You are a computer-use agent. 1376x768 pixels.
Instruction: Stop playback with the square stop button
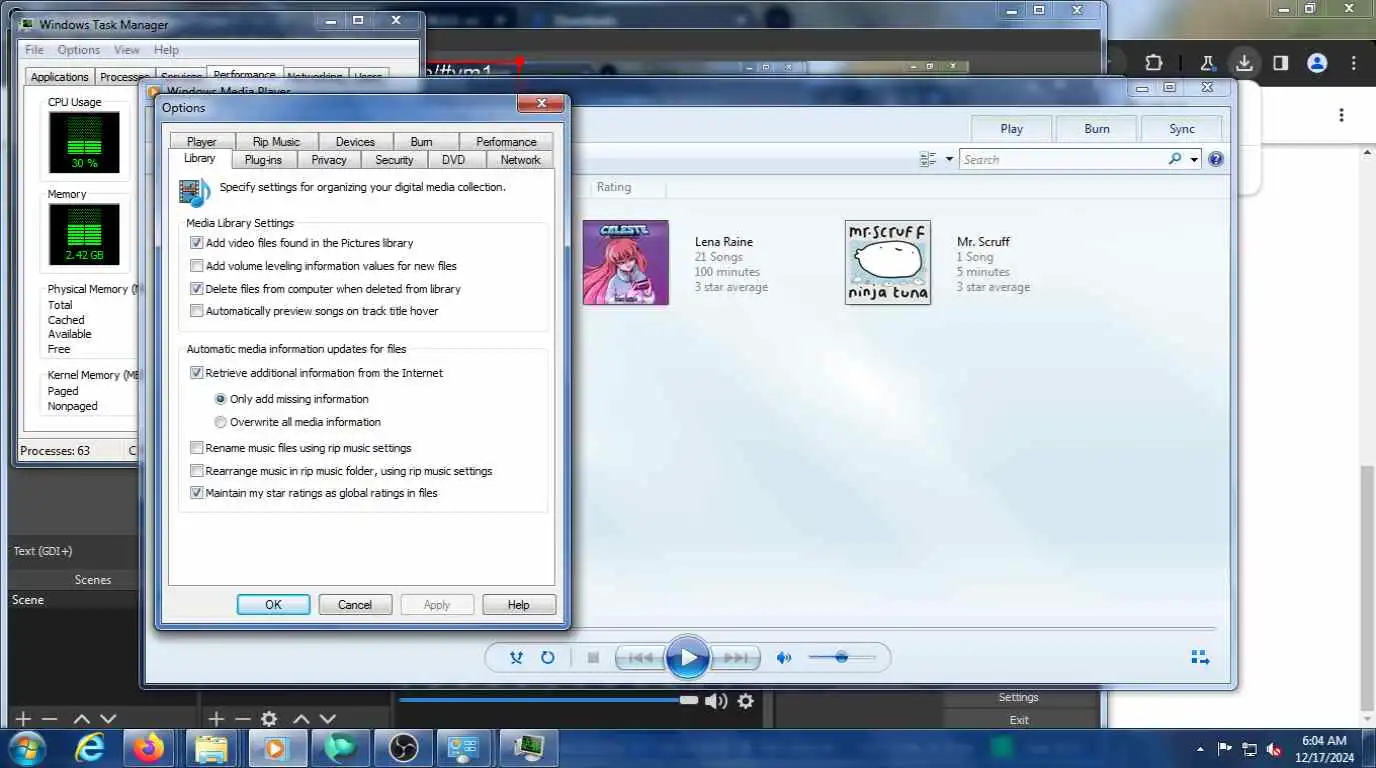593,658
